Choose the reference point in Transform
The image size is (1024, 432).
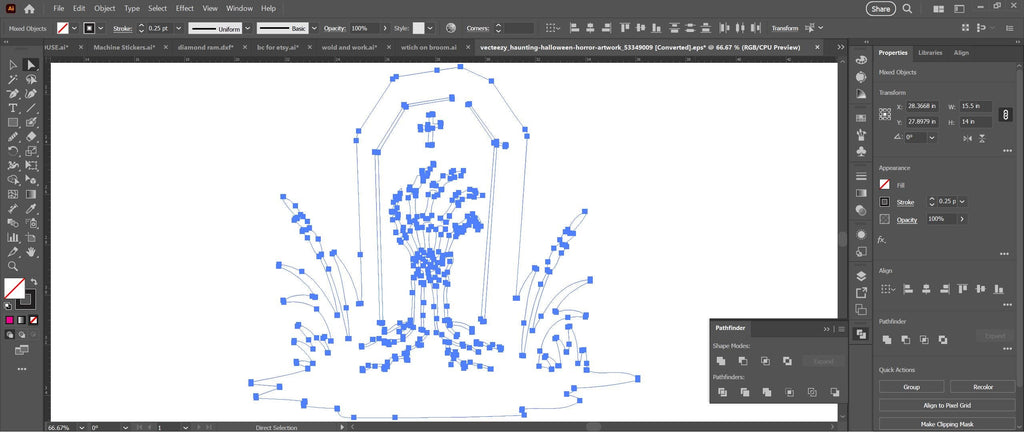tap(885, 114)
